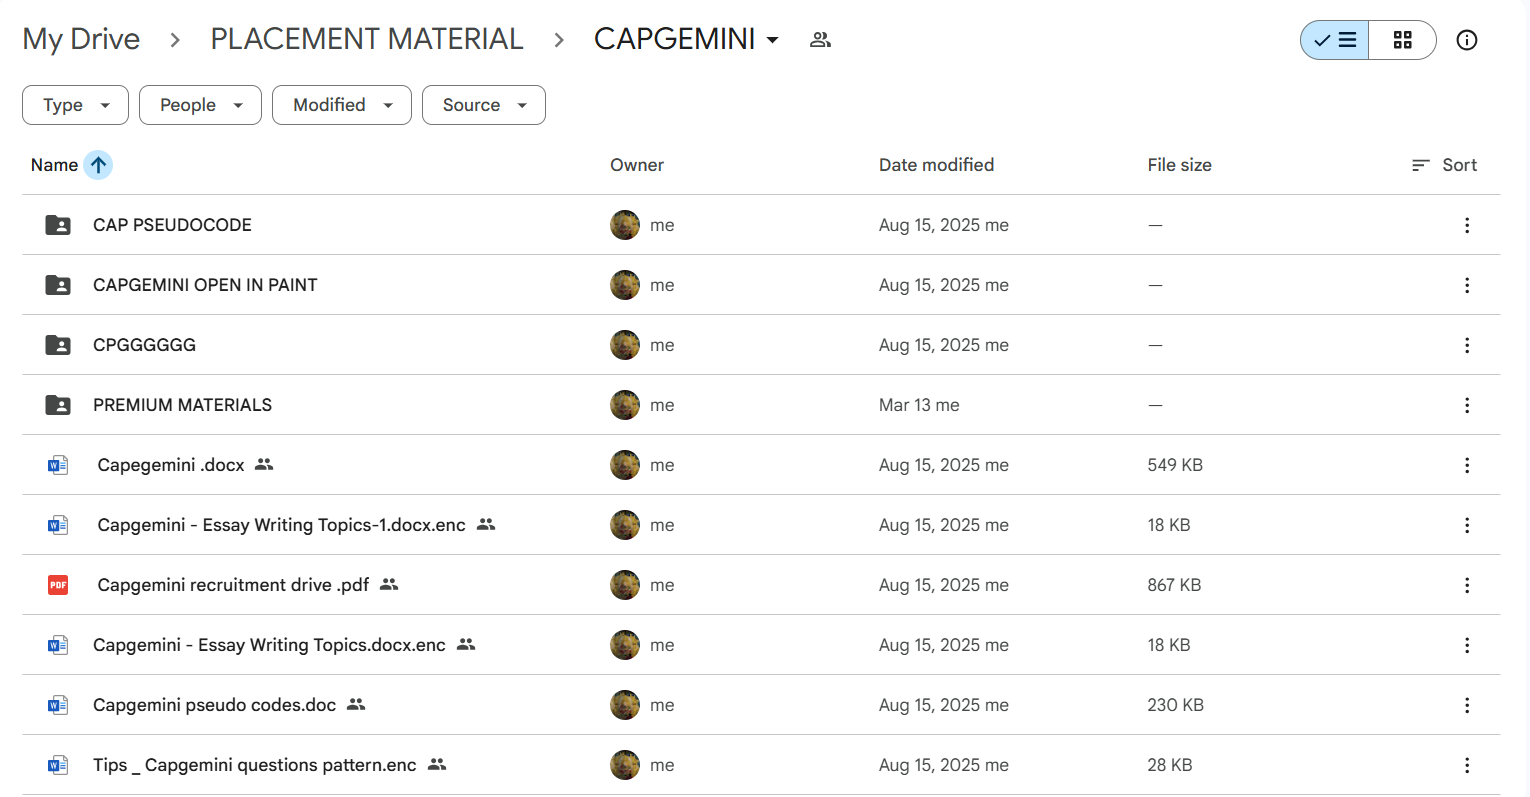Click the Owner column header
This screenshot has height=797, width=1530.
click(637, 165)
